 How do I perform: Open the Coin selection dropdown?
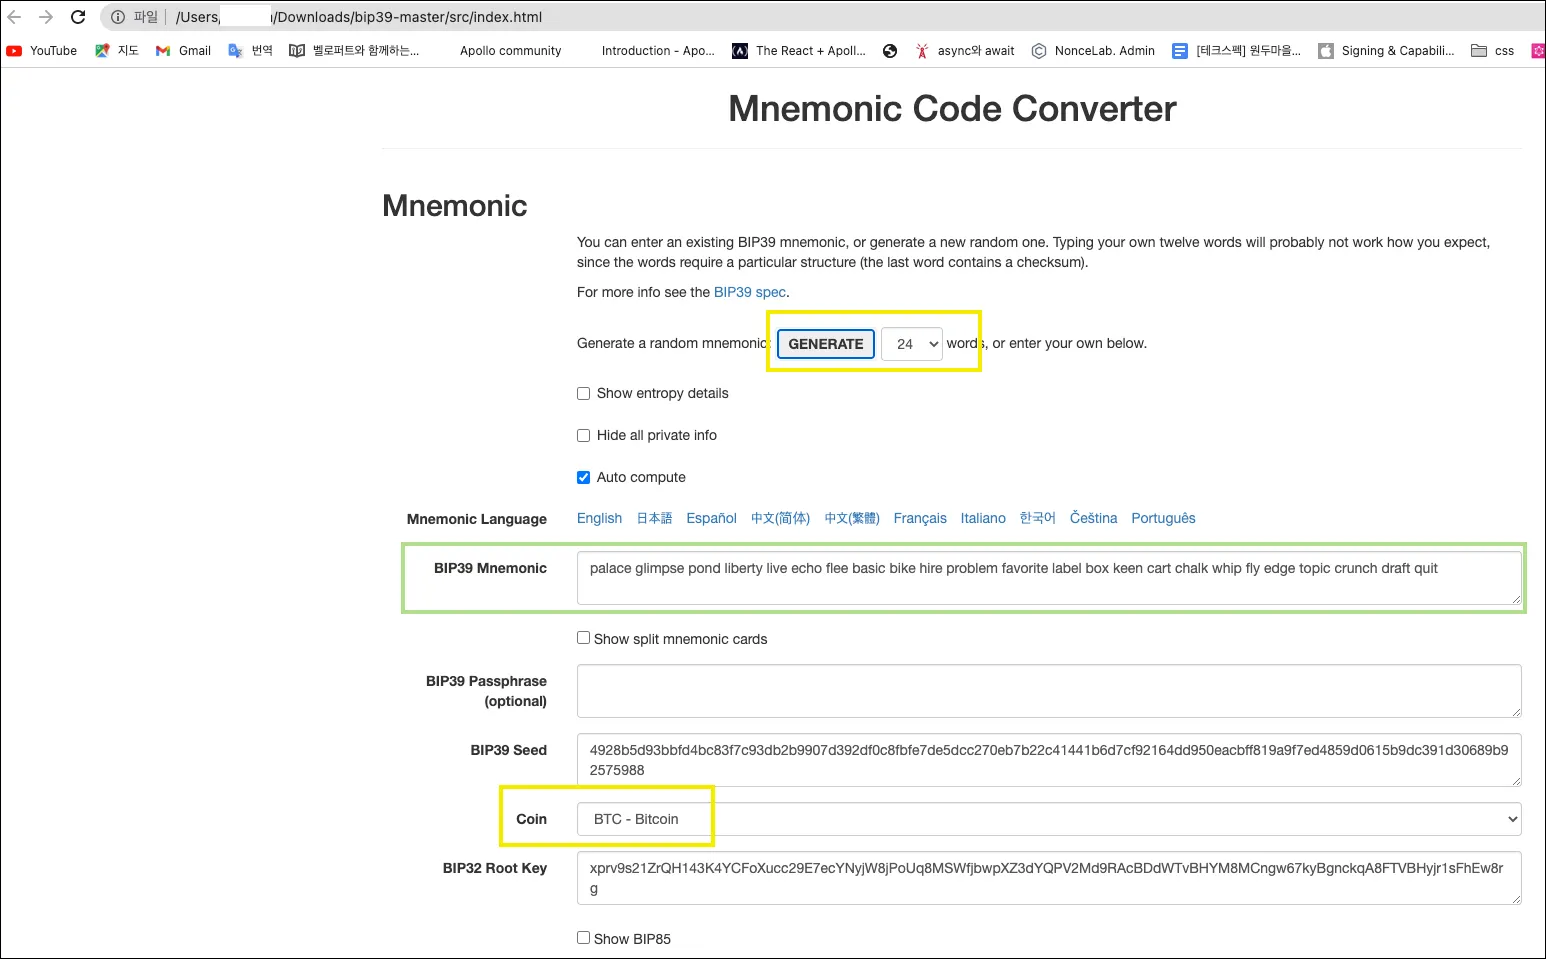[x=1049, y=819]
